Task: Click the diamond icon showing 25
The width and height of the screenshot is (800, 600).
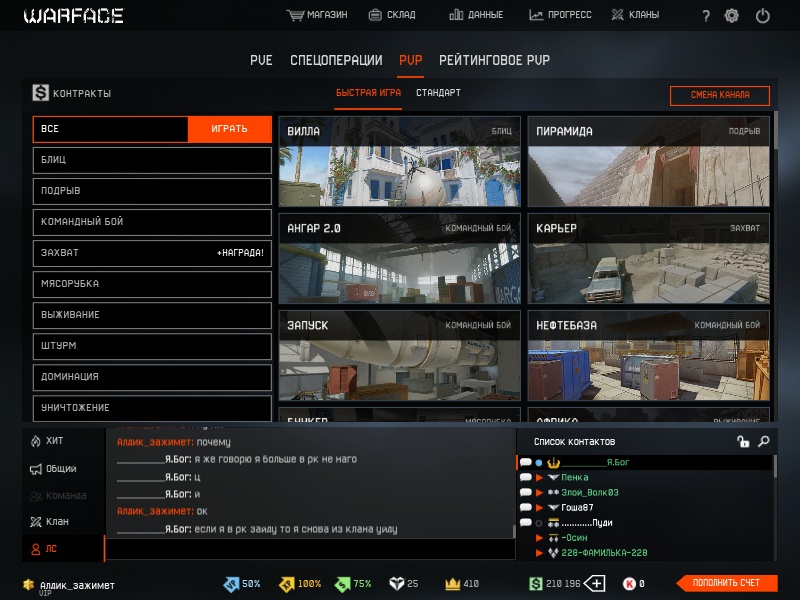Action: (396, 583)
